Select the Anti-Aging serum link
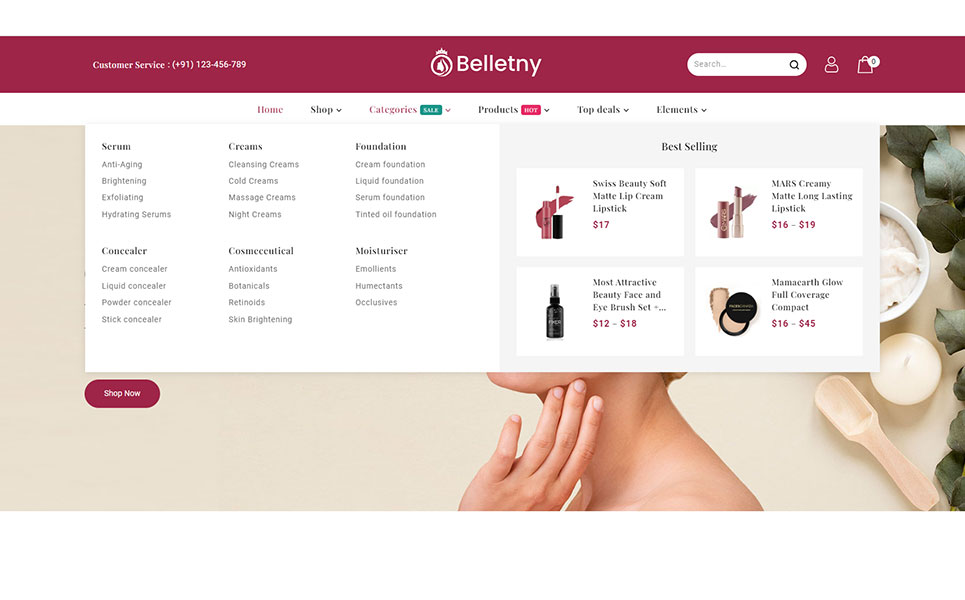The image size is (965, 600). click(122, 164)
